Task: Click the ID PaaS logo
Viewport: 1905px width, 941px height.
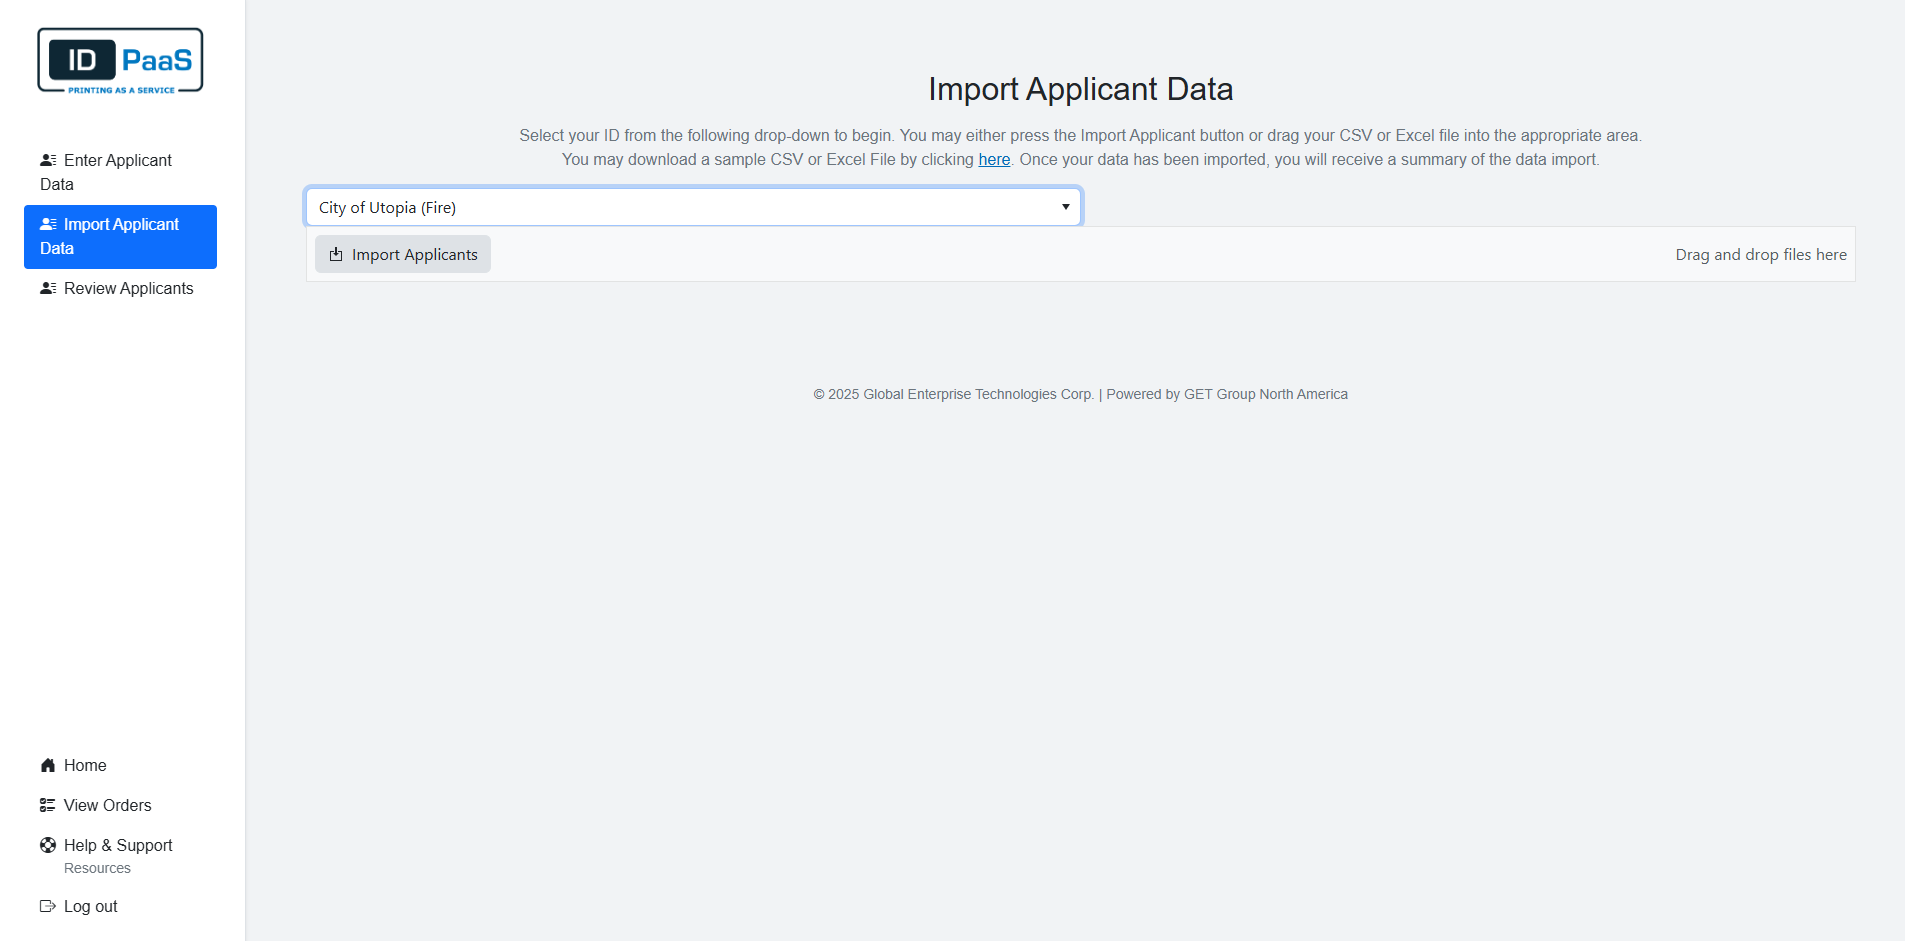Action: [119, 59]
